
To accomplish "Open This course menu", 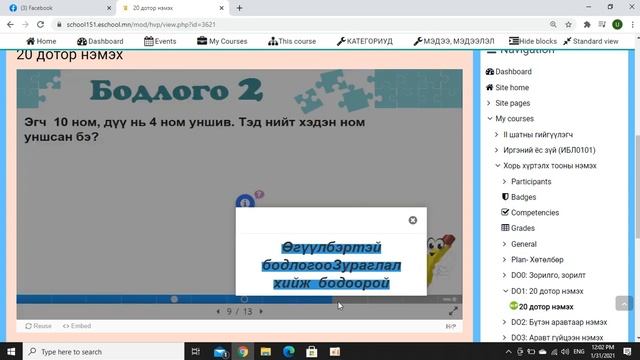I will pyautogui.click(x=292, y=41).
